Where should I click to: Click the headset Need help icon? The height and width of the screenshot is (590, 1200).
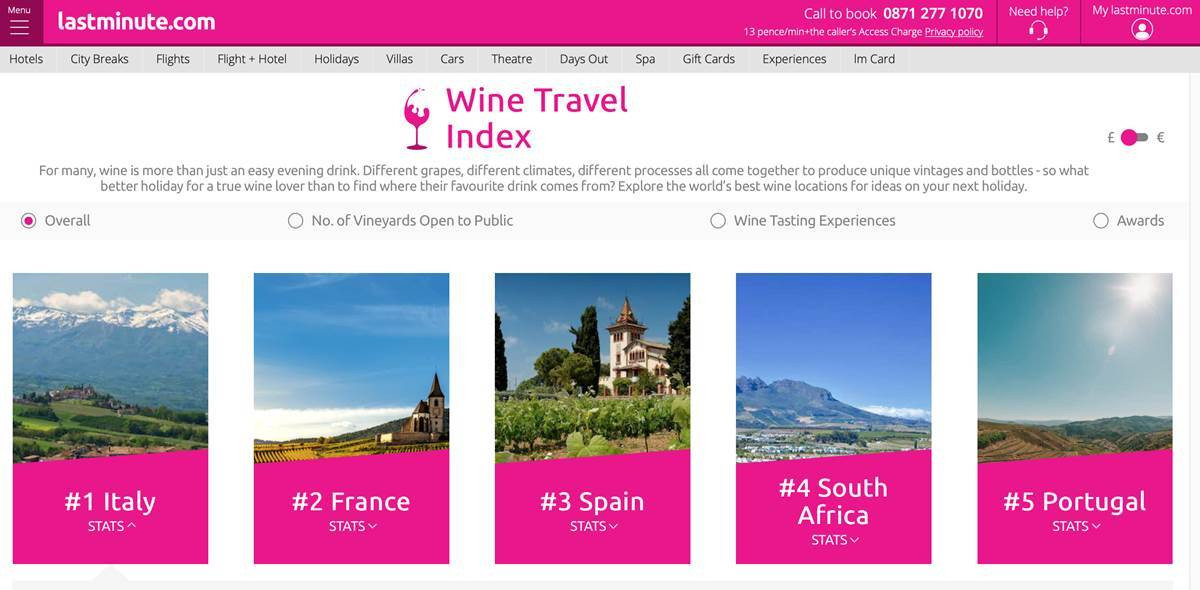pyautogui.click(x=1038, y=30)
